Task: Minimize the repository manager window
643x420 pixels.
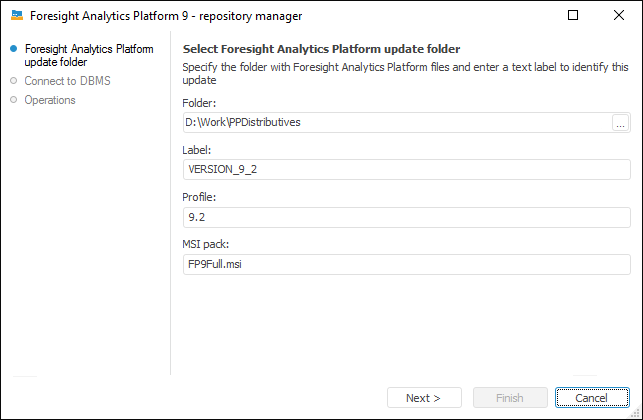Action: pyautogui.click(x=528, y=16)
